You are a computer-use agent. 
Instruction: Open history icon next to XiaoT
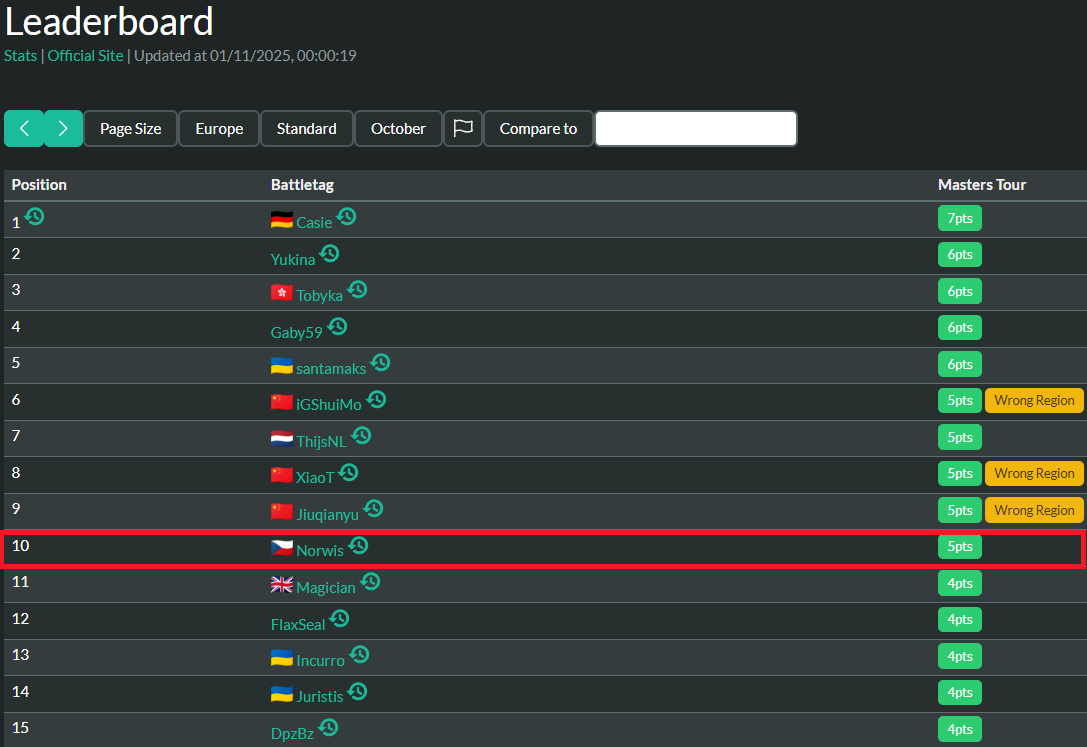[x=349, y=472]
